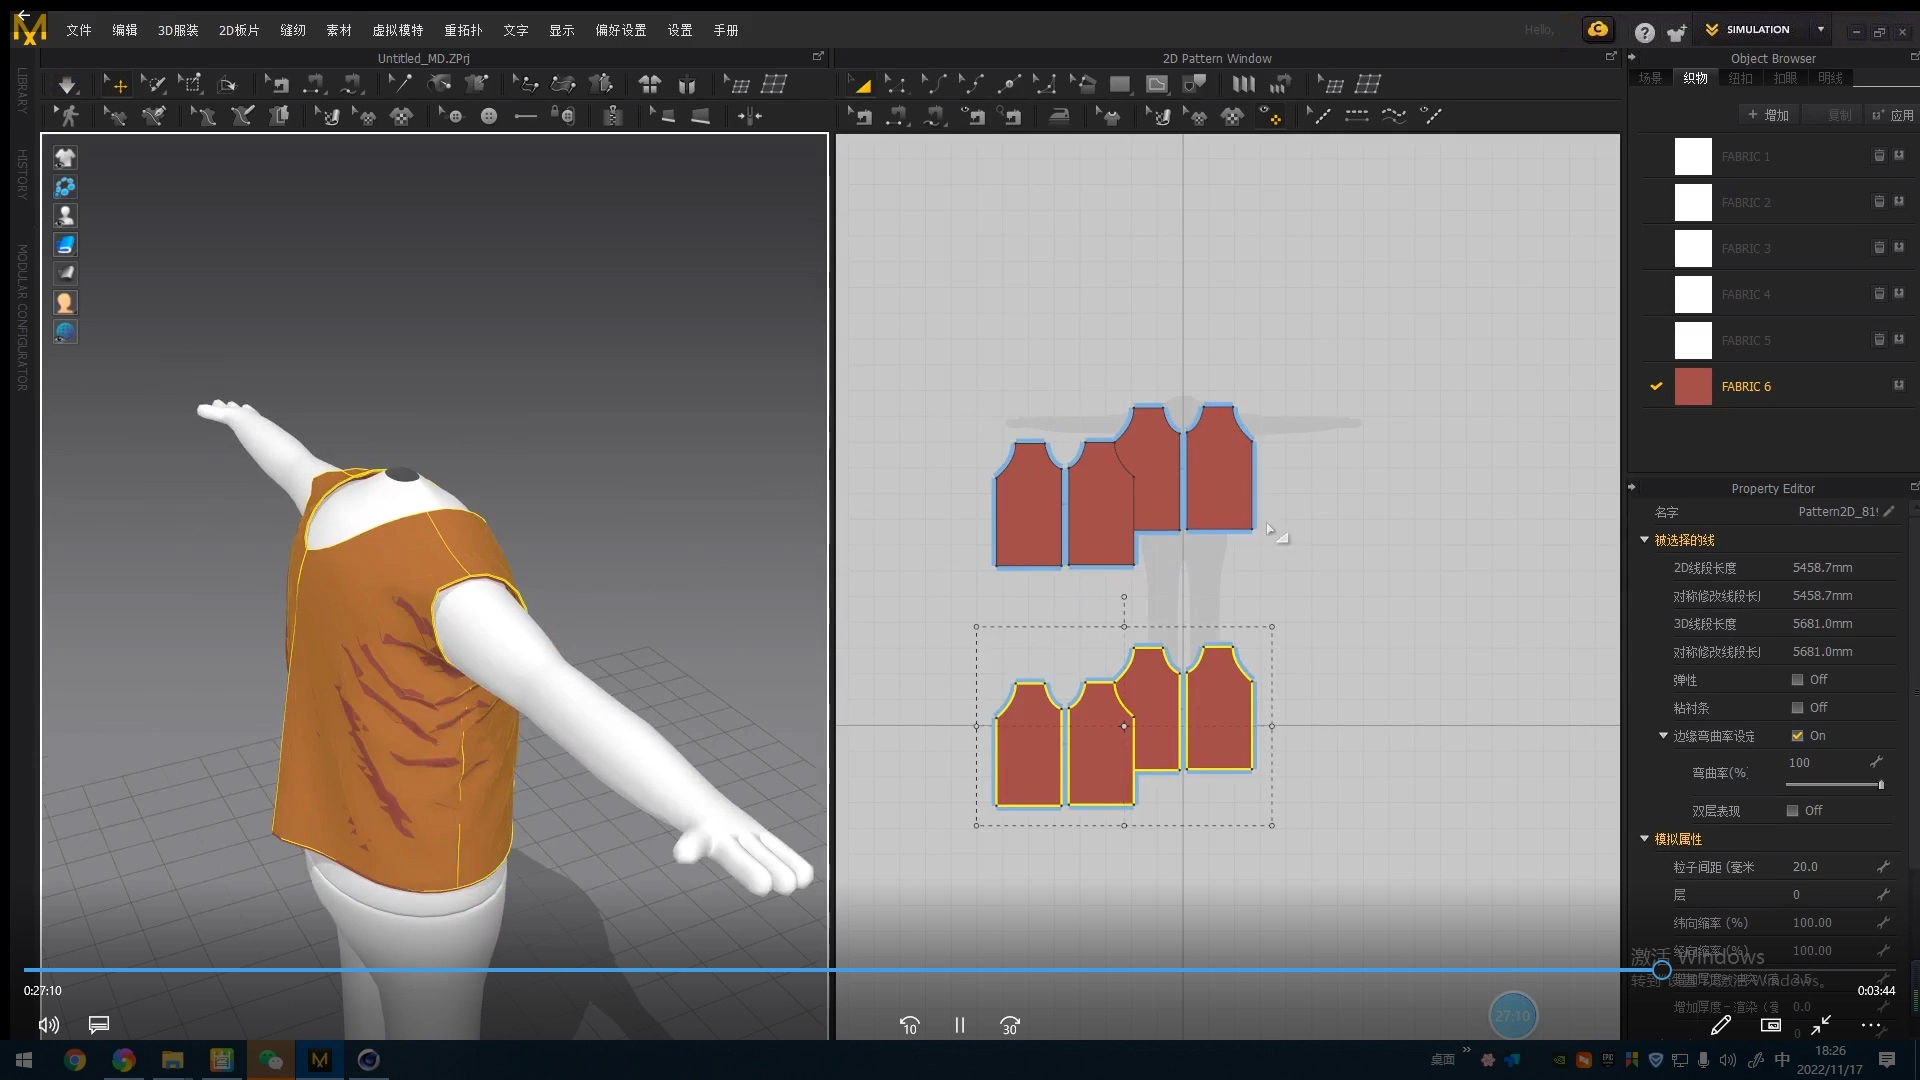Image resolution: width=1920 pixels, height=1080 pixels.
Task: Open the SIMULATION mode dropdown arrow
Action: coord(1821,29)
